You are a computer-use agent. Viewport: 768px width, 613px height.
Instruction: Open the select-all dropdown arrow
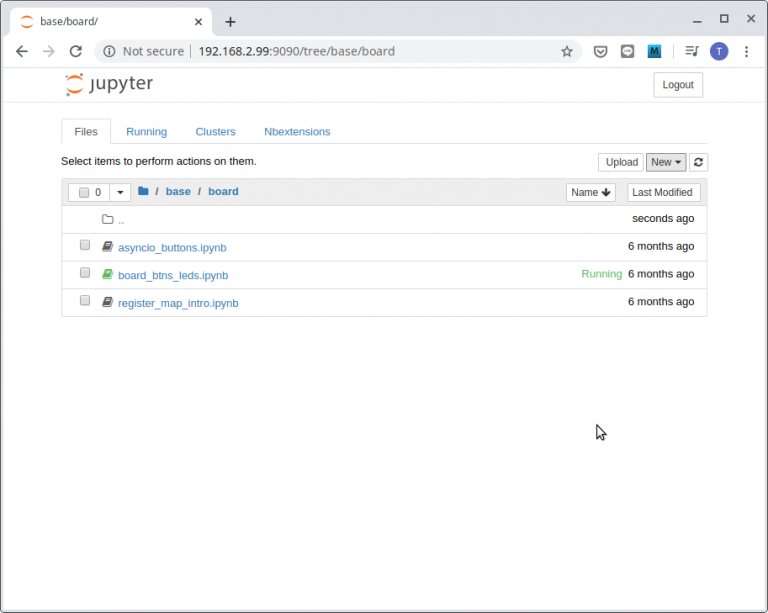tap(120, 192)
